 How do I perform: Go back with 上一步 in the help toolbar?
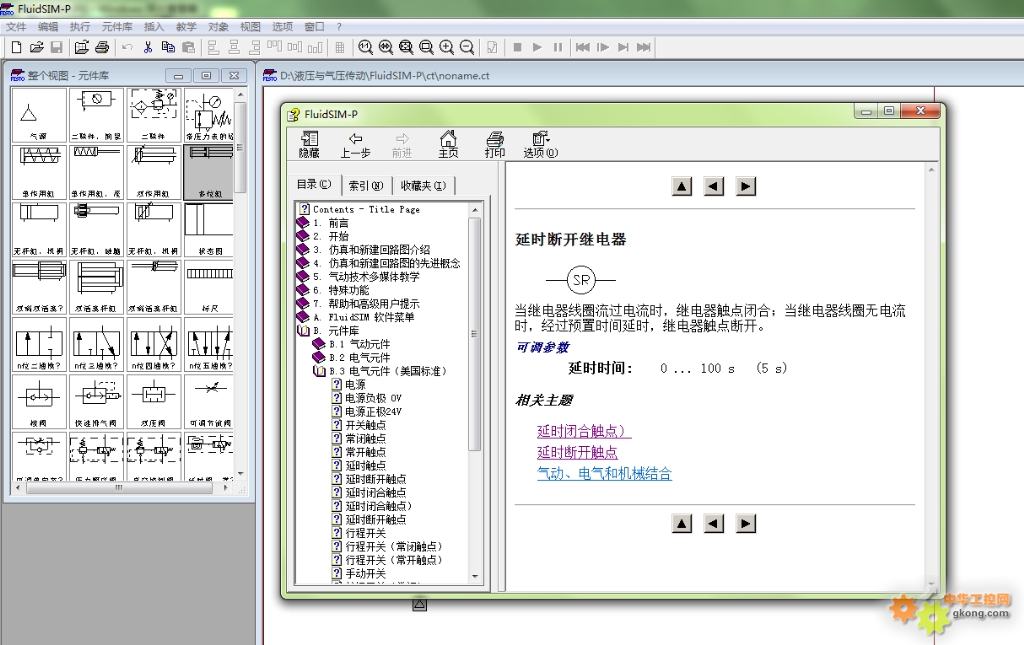pos(355,144)
